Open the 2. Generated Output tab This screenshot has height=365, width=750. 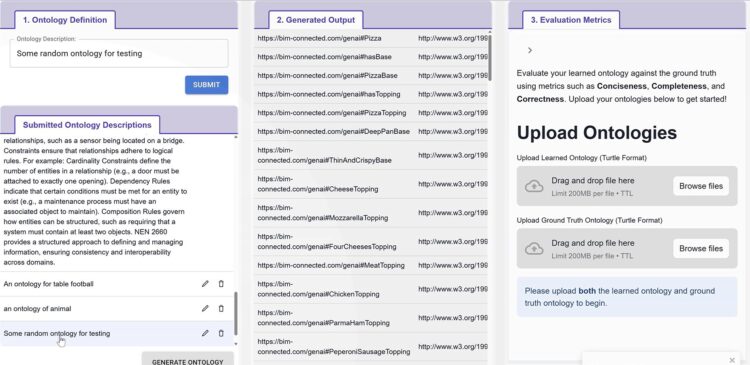coord(316,20)
